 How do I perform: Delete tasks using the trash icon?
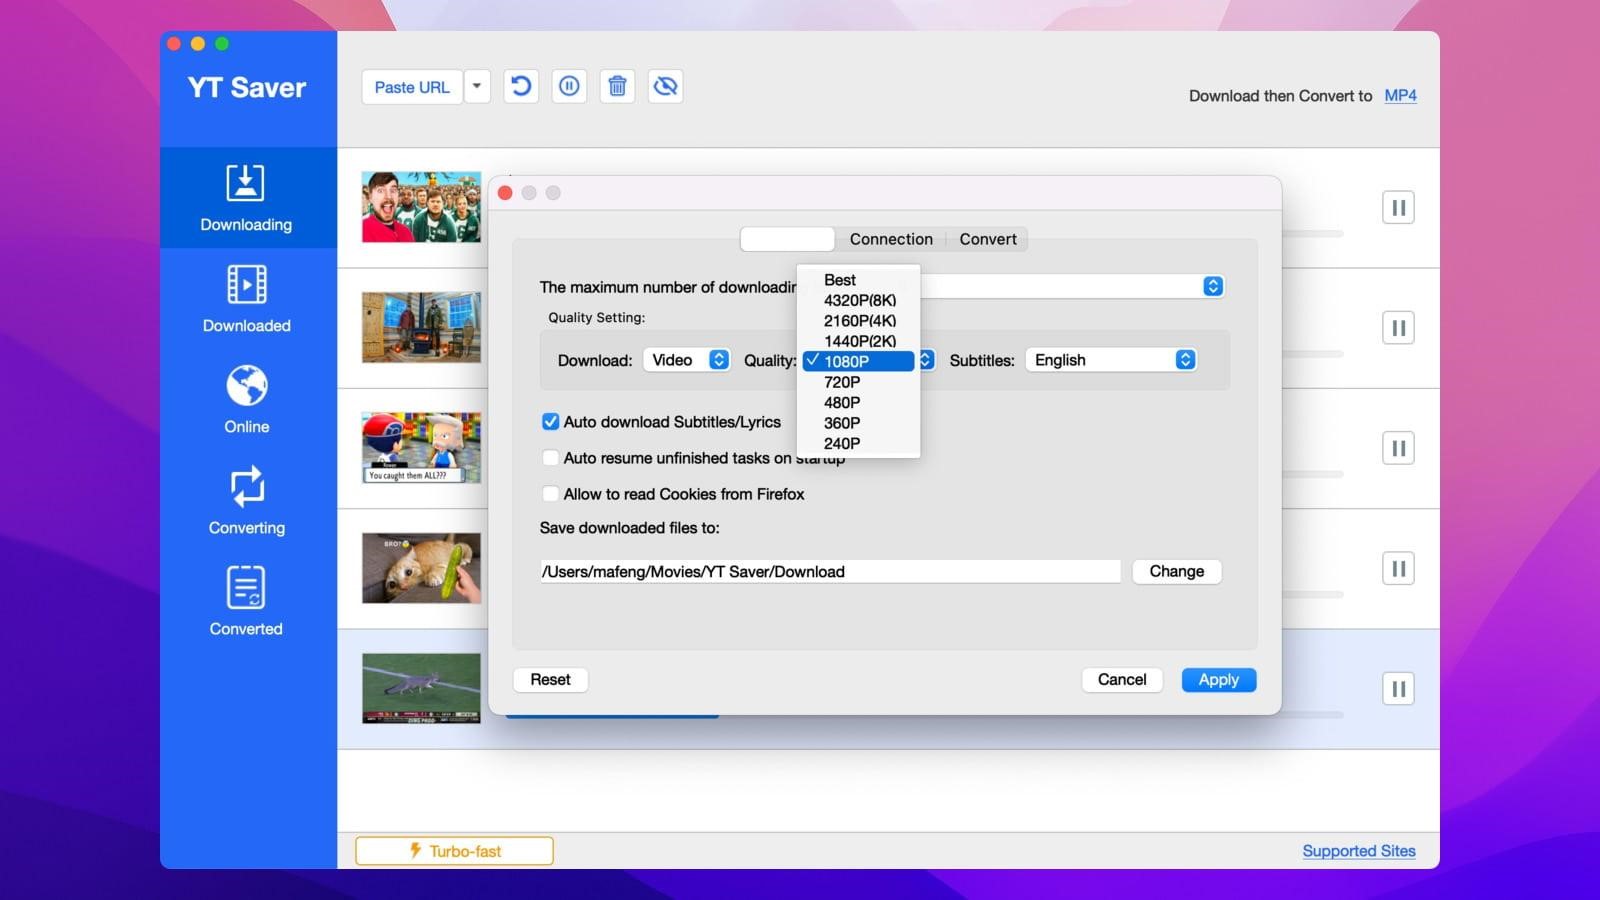click(x=617, y=86)
